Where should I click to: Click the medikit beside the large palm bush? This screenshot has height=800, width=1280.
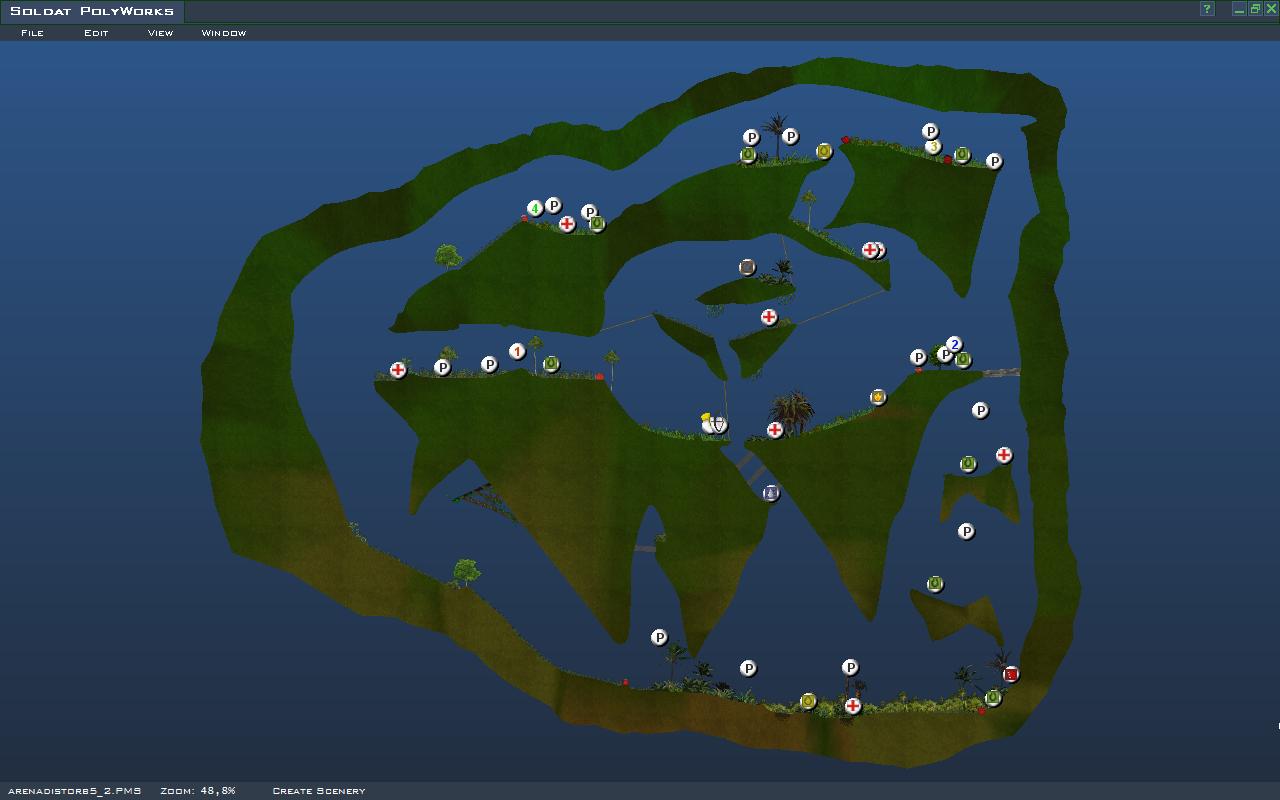[775, 430]
